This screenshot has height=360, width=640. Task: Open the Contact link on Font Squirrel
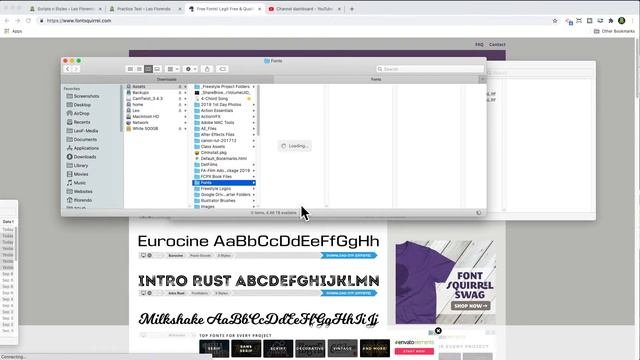(x=497, y=44)
